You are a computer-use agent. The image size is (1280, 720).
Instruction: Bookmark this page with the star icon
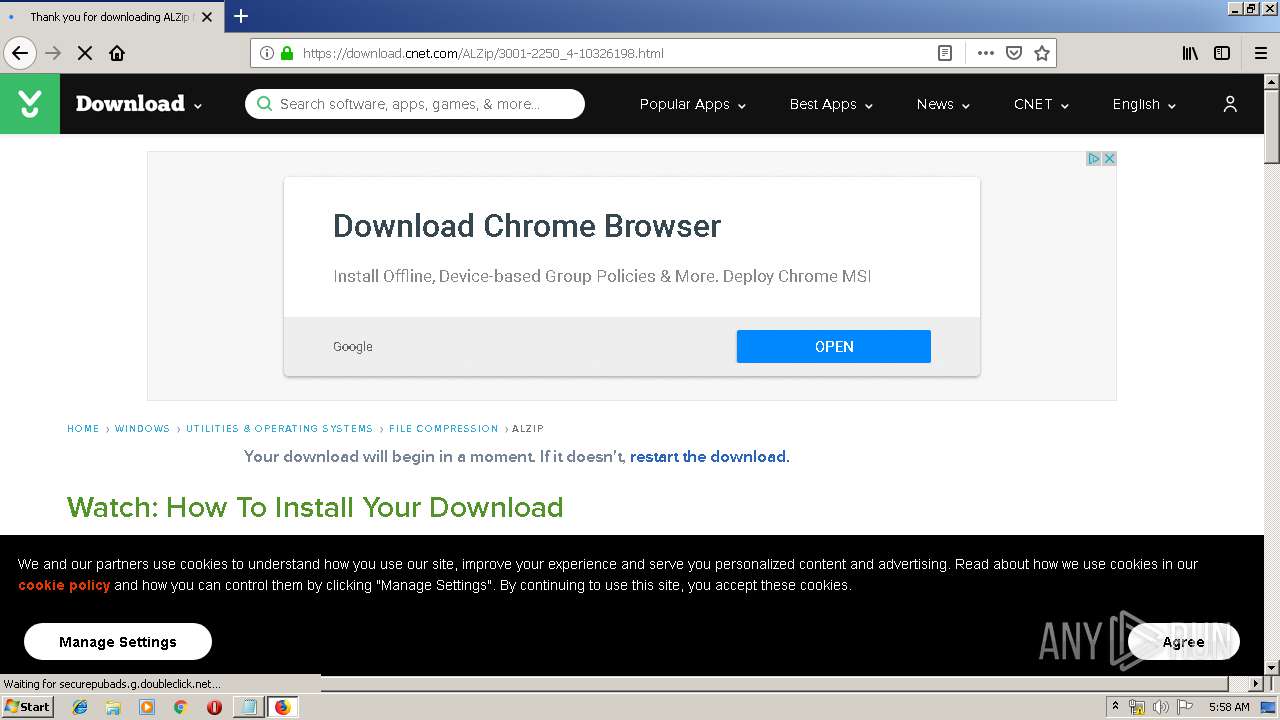pyautogui.click(x=1042, y=53)
